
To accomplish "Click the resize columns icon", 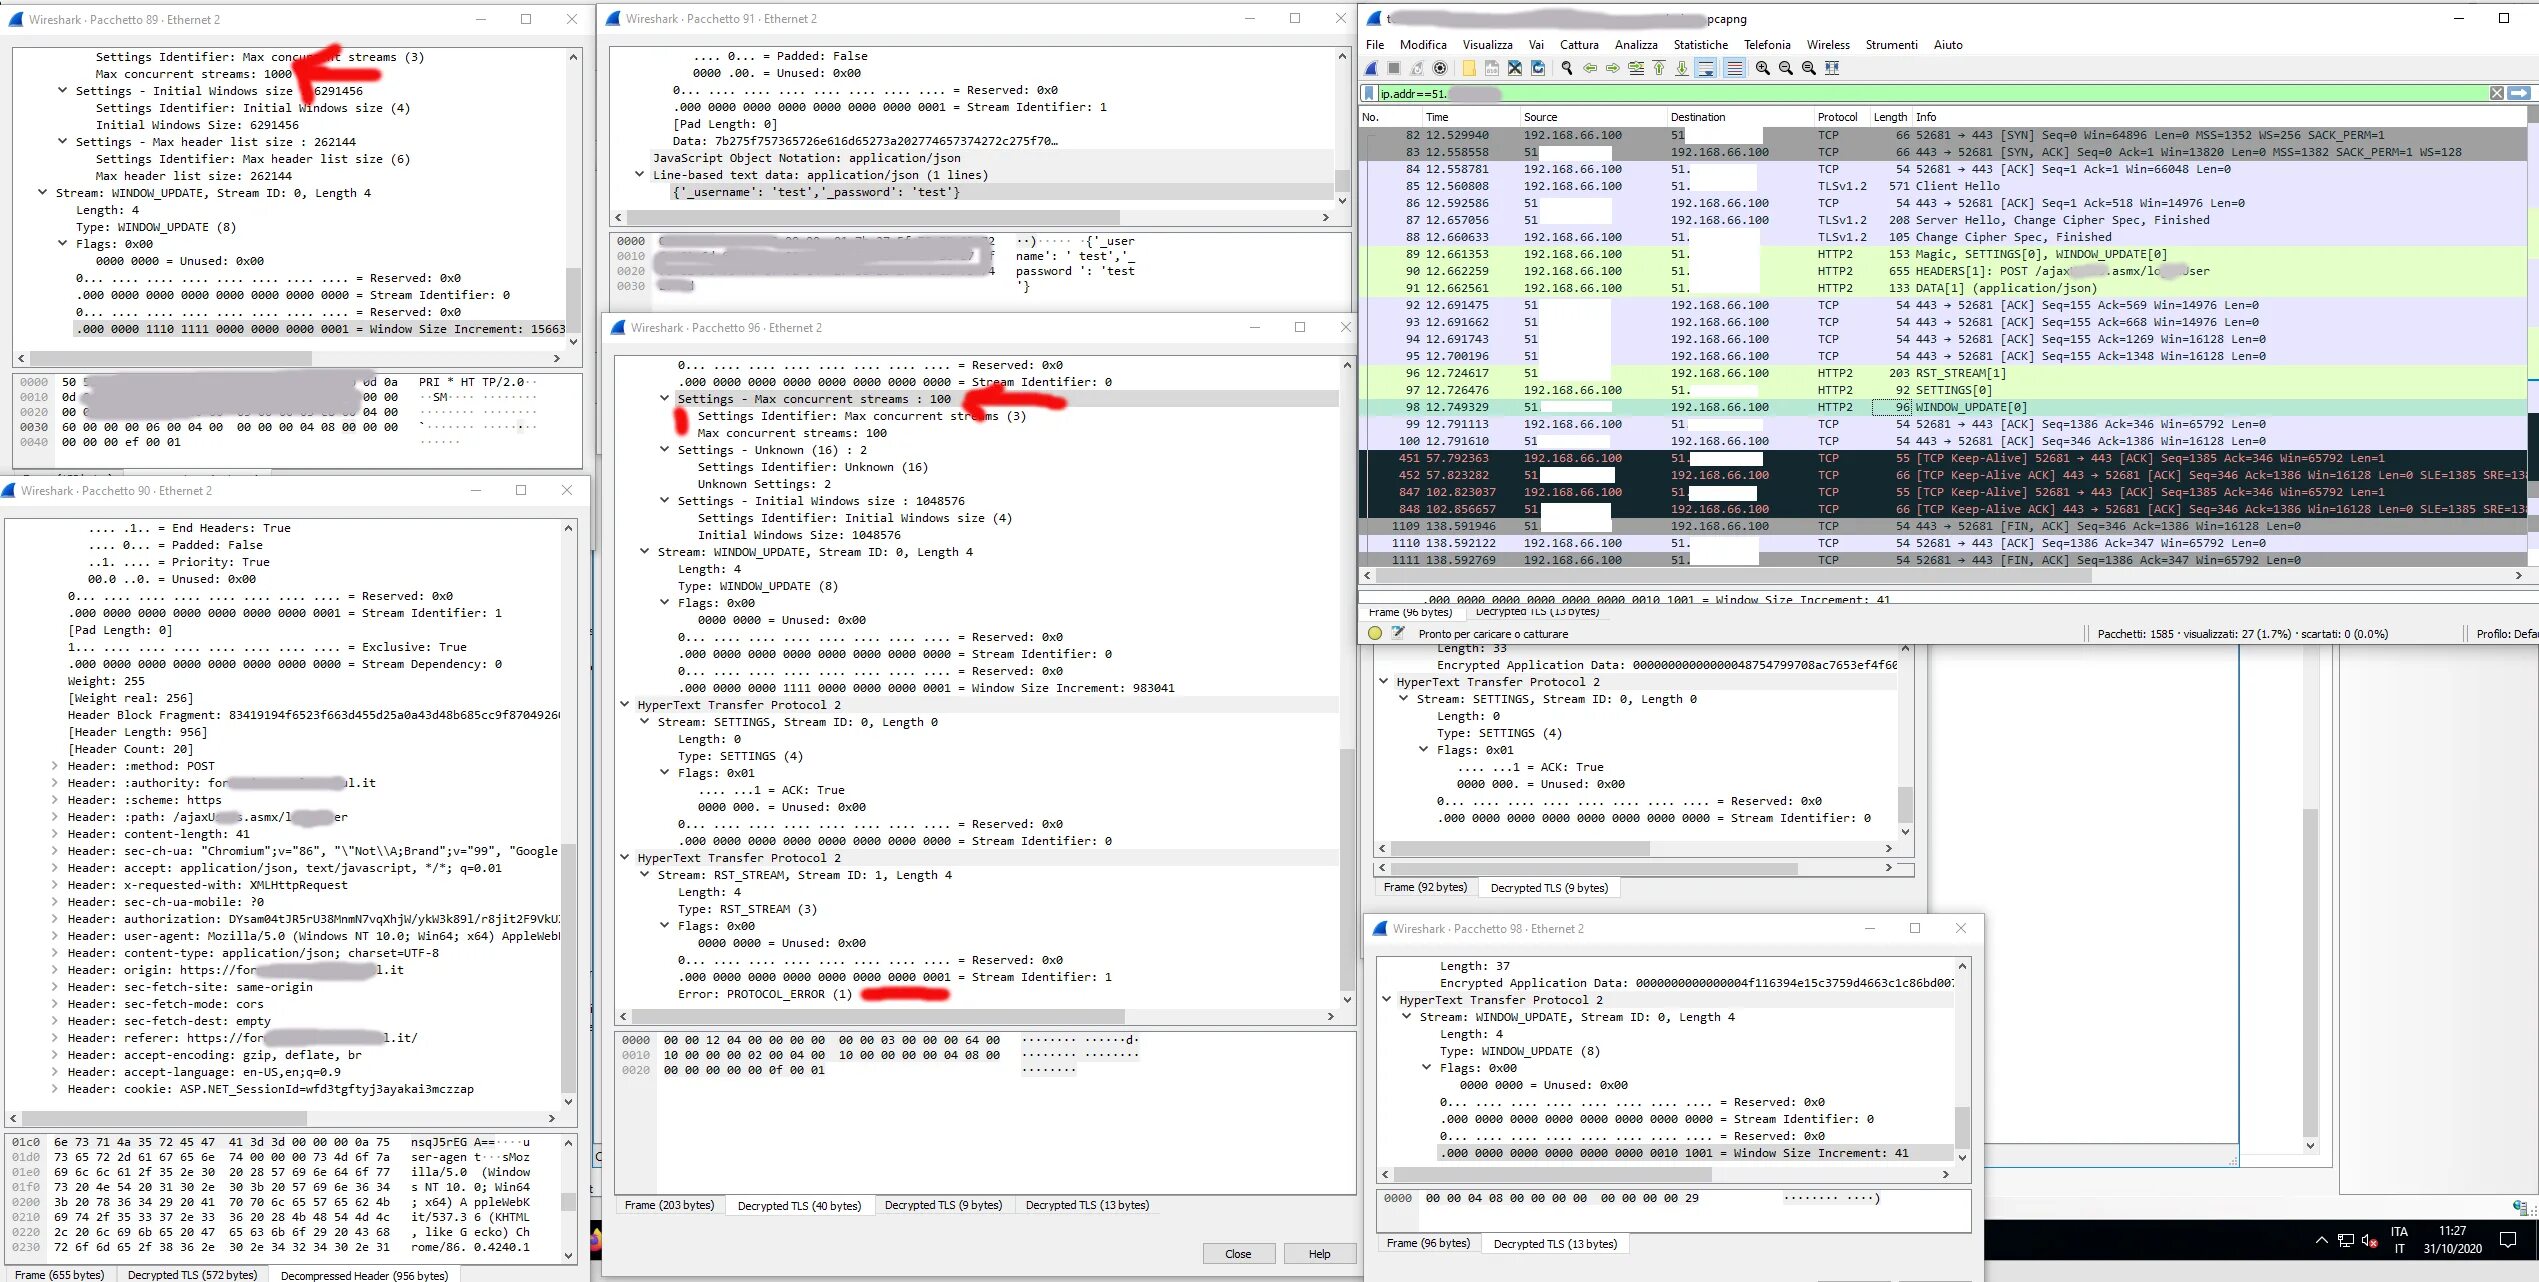I will pyautogui.click(x=1832, y=68).
